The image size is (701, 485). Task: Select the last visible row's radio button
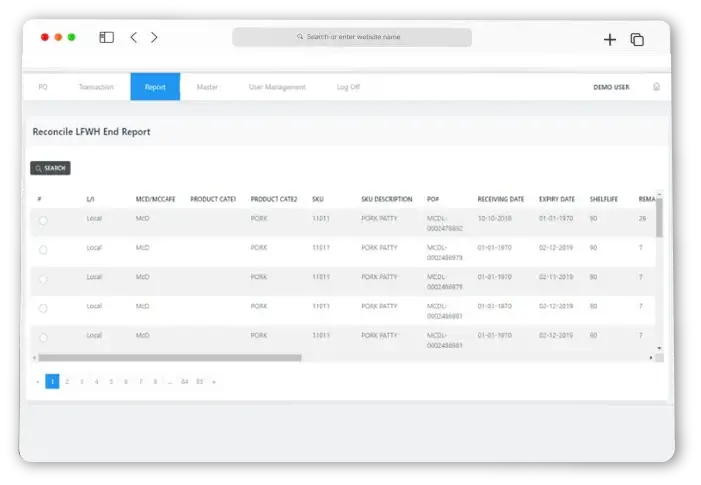(x=43, y=338)
